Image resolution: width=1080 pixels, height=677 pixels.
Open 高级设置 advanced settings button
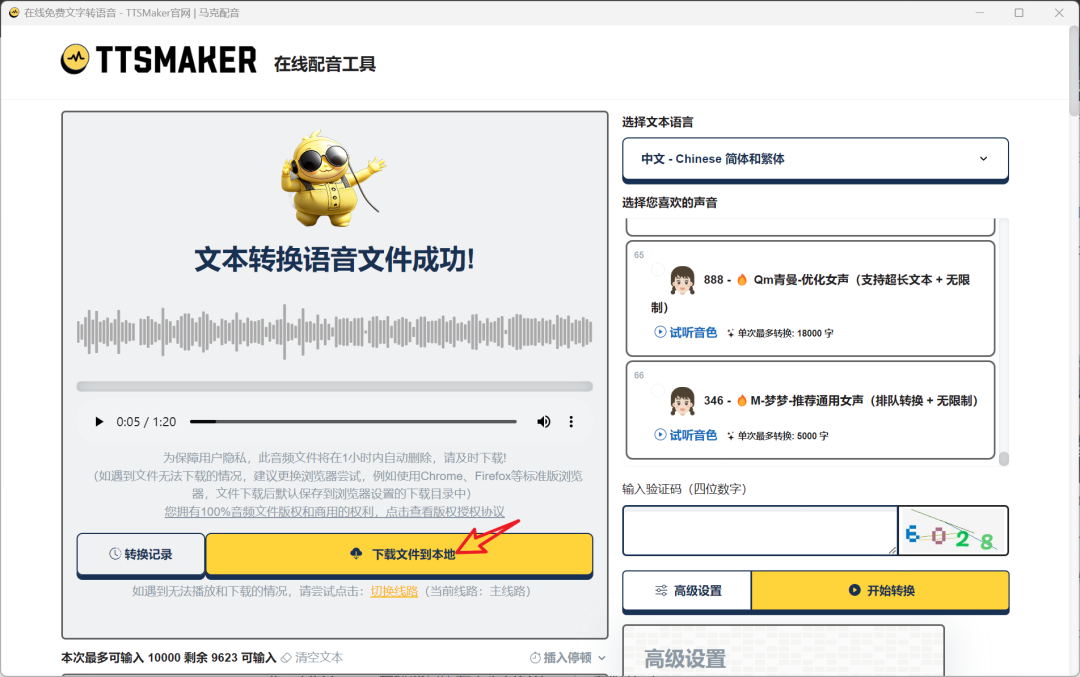pyautogui.click(x=687, y=590)
